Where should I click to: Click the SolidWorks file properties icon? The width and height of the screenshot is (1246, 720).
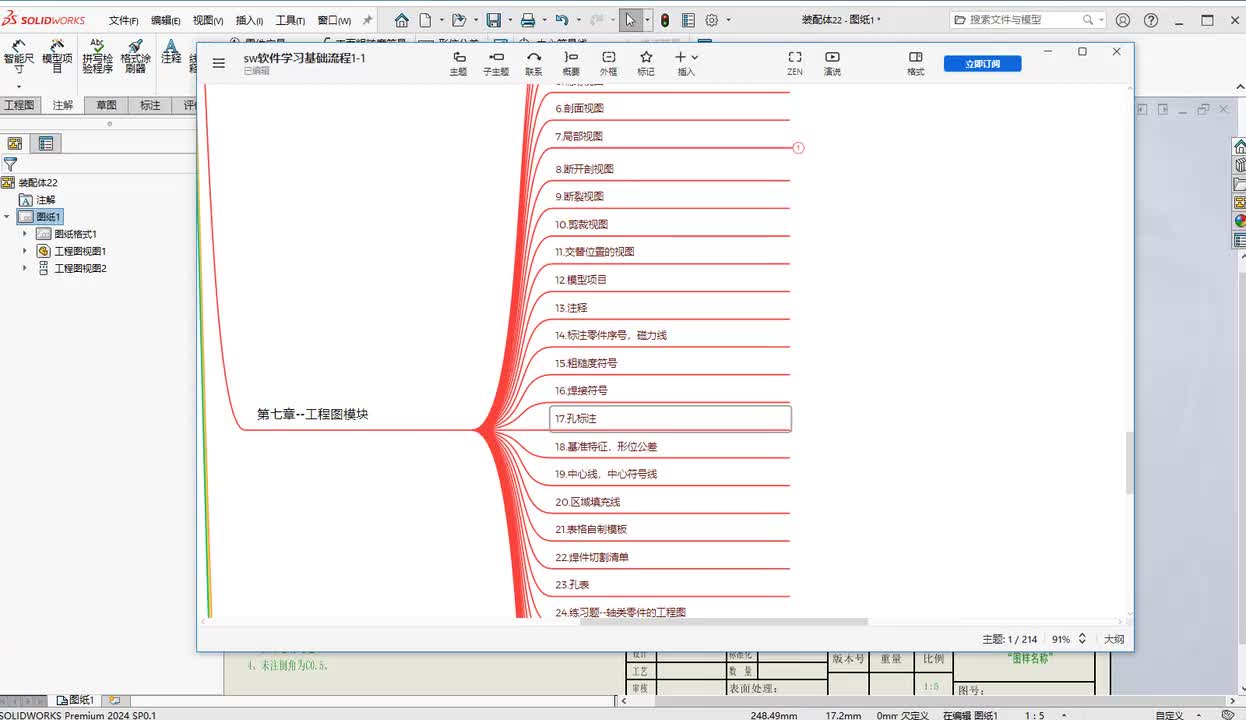tap(687, 20)
